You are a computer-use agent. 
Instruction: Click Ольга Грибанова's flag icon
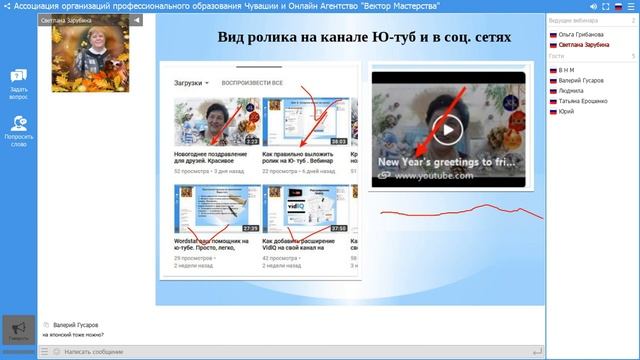[553, 35]
